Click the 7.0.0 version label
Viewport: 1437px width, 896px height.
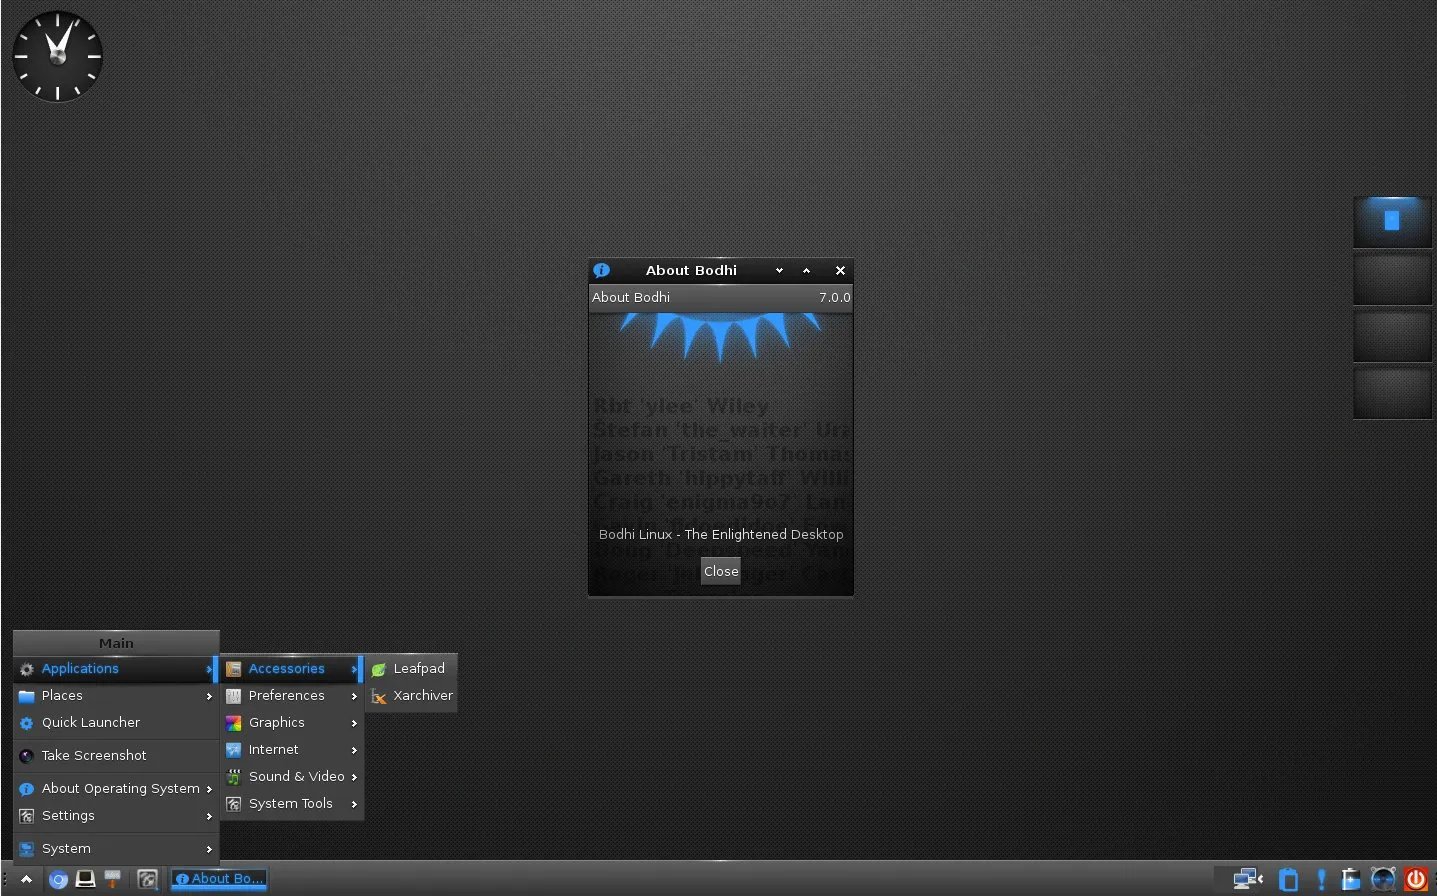tap(834, 297)
